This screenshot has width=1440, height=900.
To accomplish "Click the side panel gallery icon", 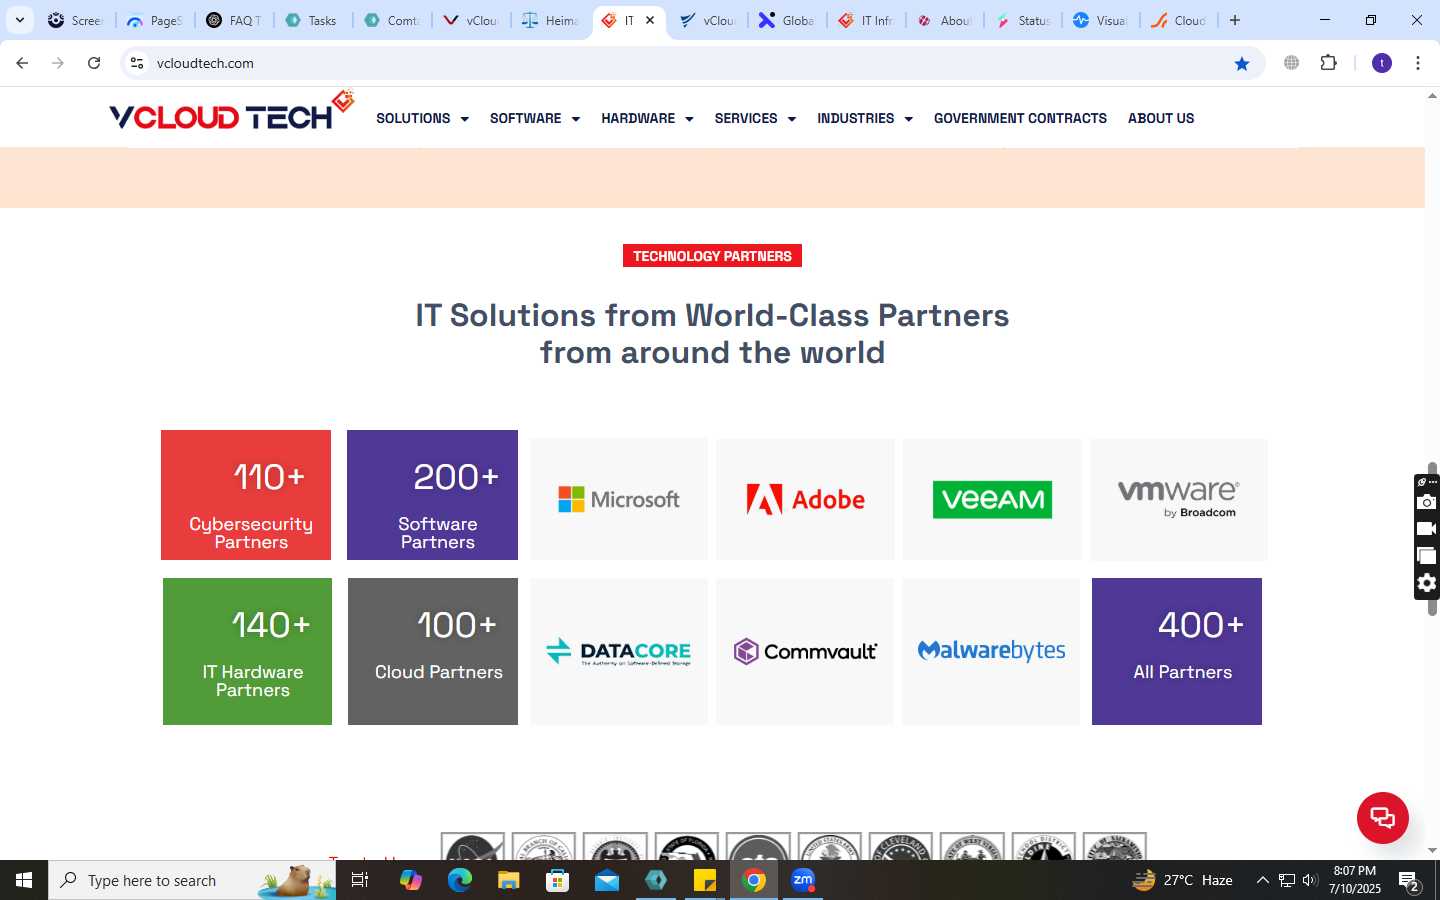I will (x=1427, y=556).
